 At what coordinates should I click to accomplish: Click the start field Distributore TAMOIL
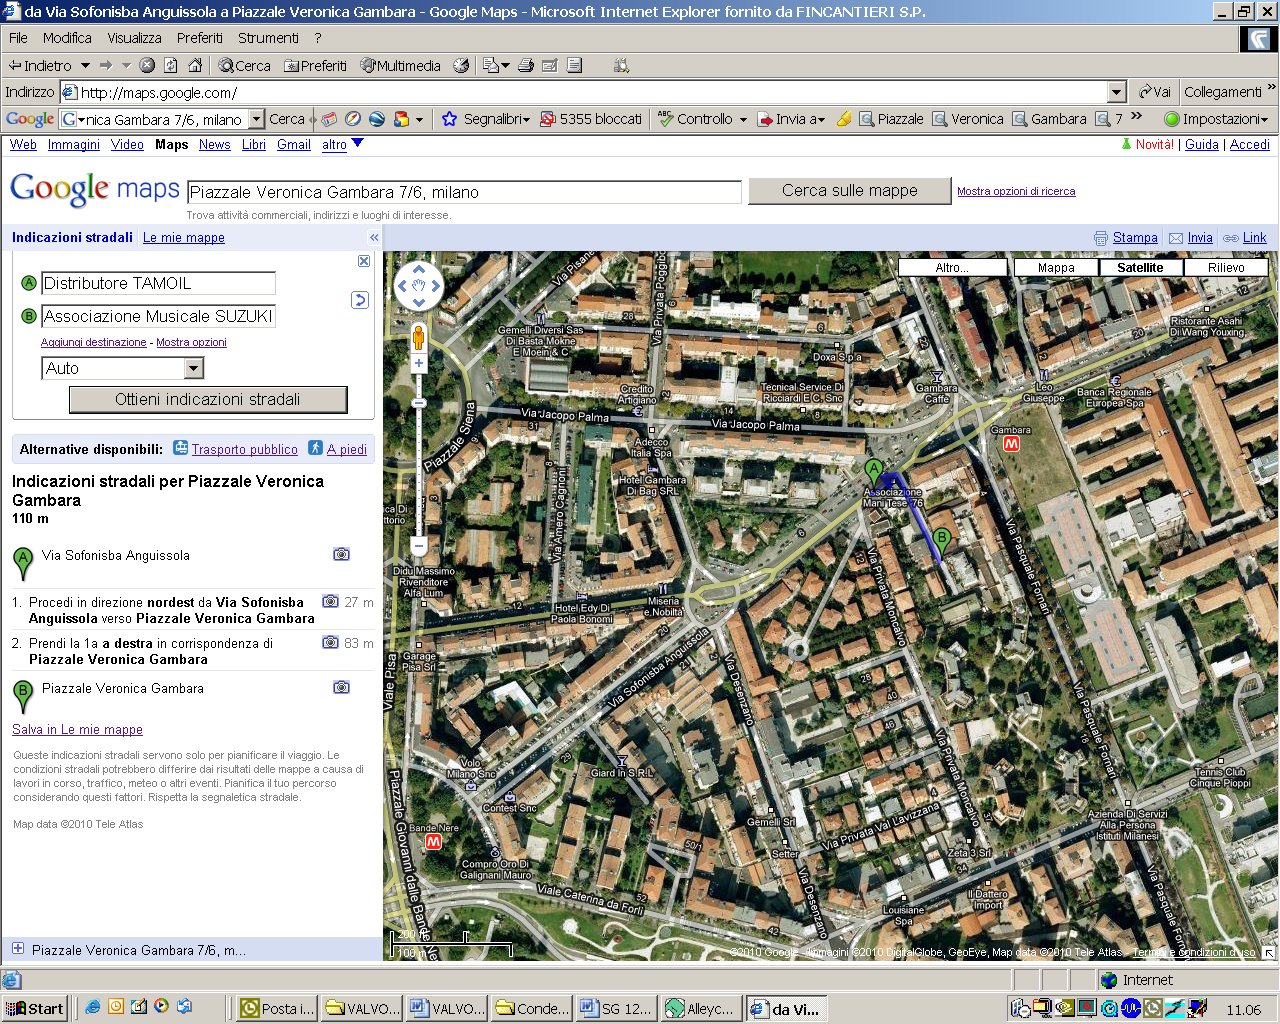click(158, 283)
